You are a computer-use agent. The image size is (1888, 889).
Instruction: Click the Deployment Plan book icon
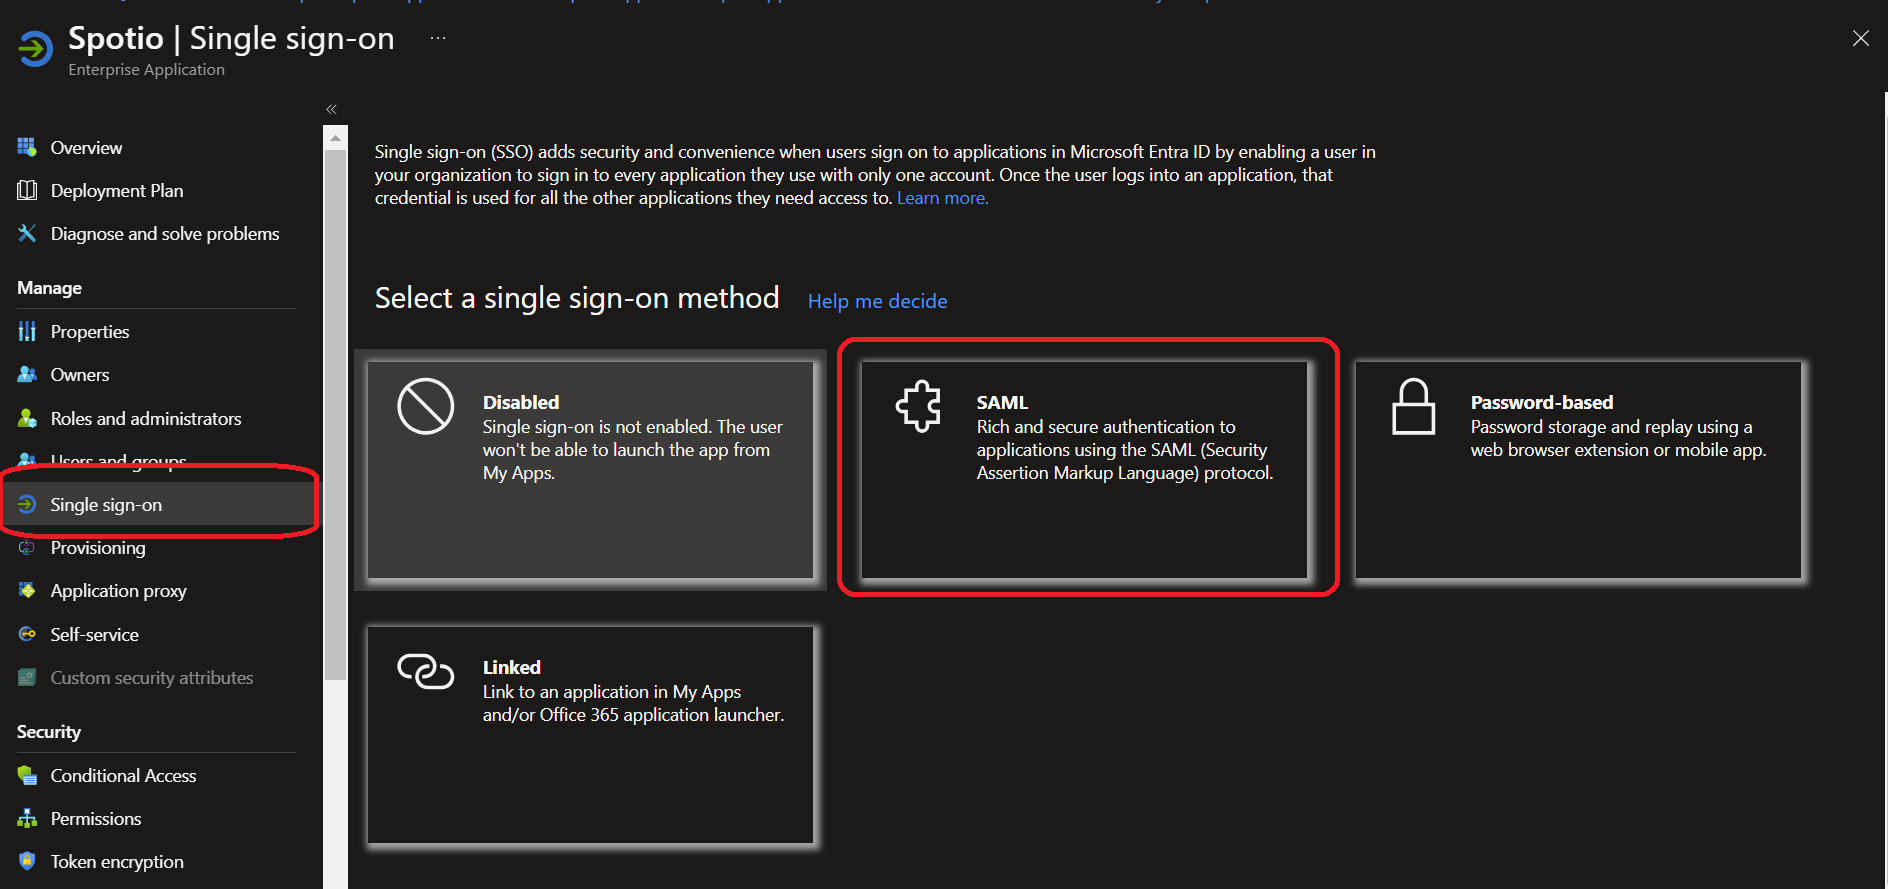pyautogui.click(x=27, y=190)
